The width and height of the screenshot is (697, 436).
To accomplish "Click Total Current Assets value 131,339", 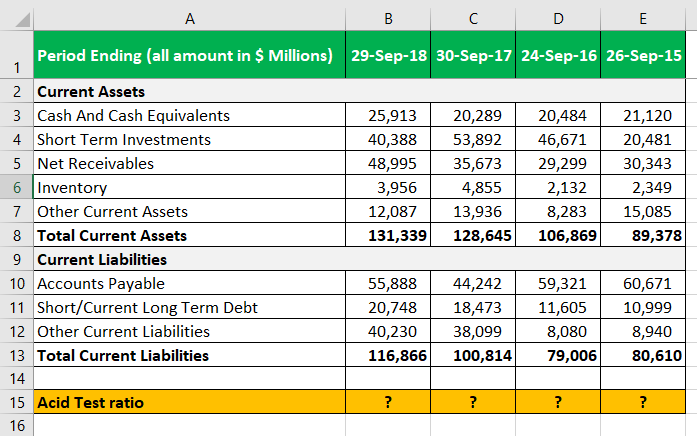I will tap(388, 235).
